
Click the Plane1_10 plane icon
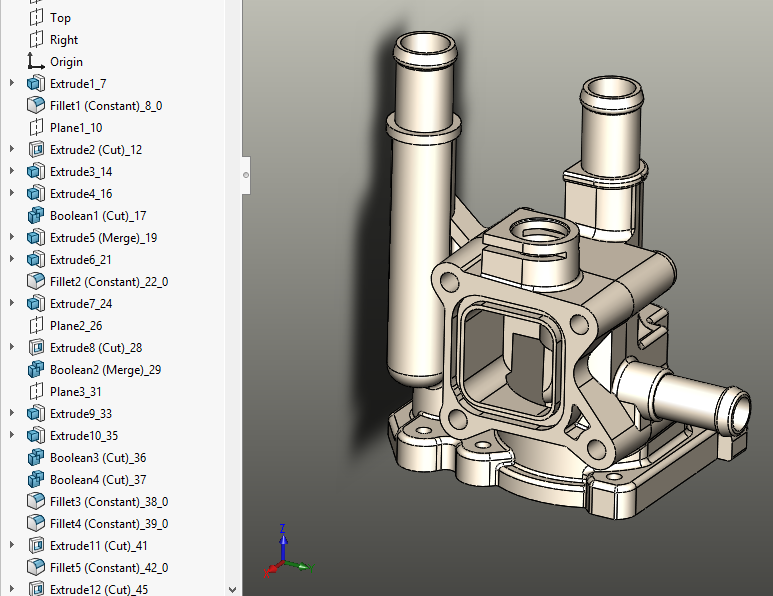pos(36,127)
